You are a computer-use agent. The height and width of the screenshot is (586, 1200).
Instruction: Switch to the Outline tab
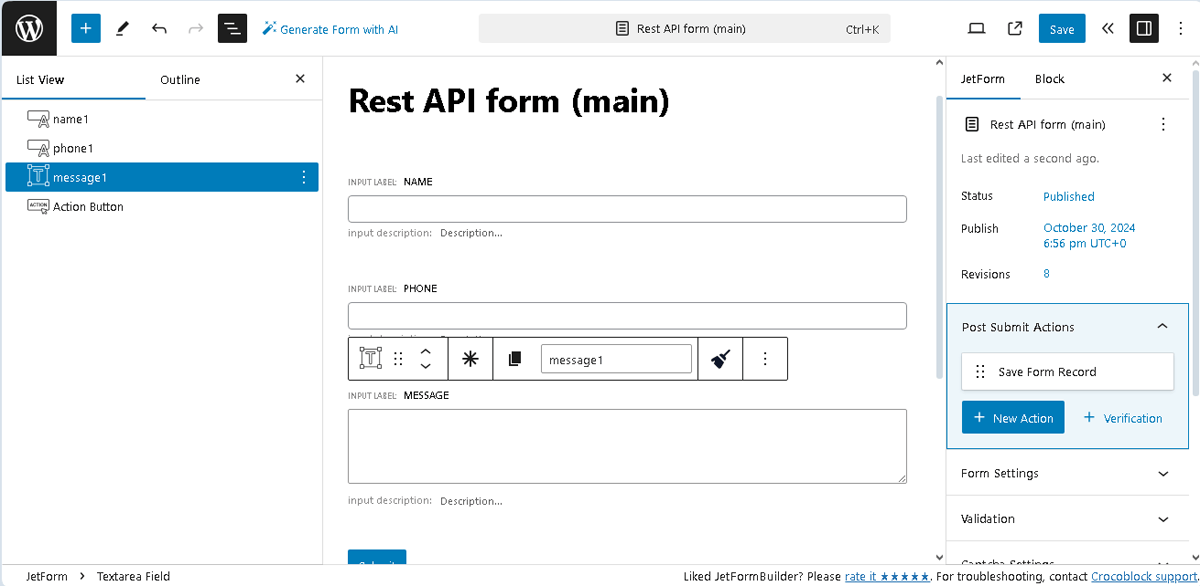pyautogui.click(x=180, y=80)
